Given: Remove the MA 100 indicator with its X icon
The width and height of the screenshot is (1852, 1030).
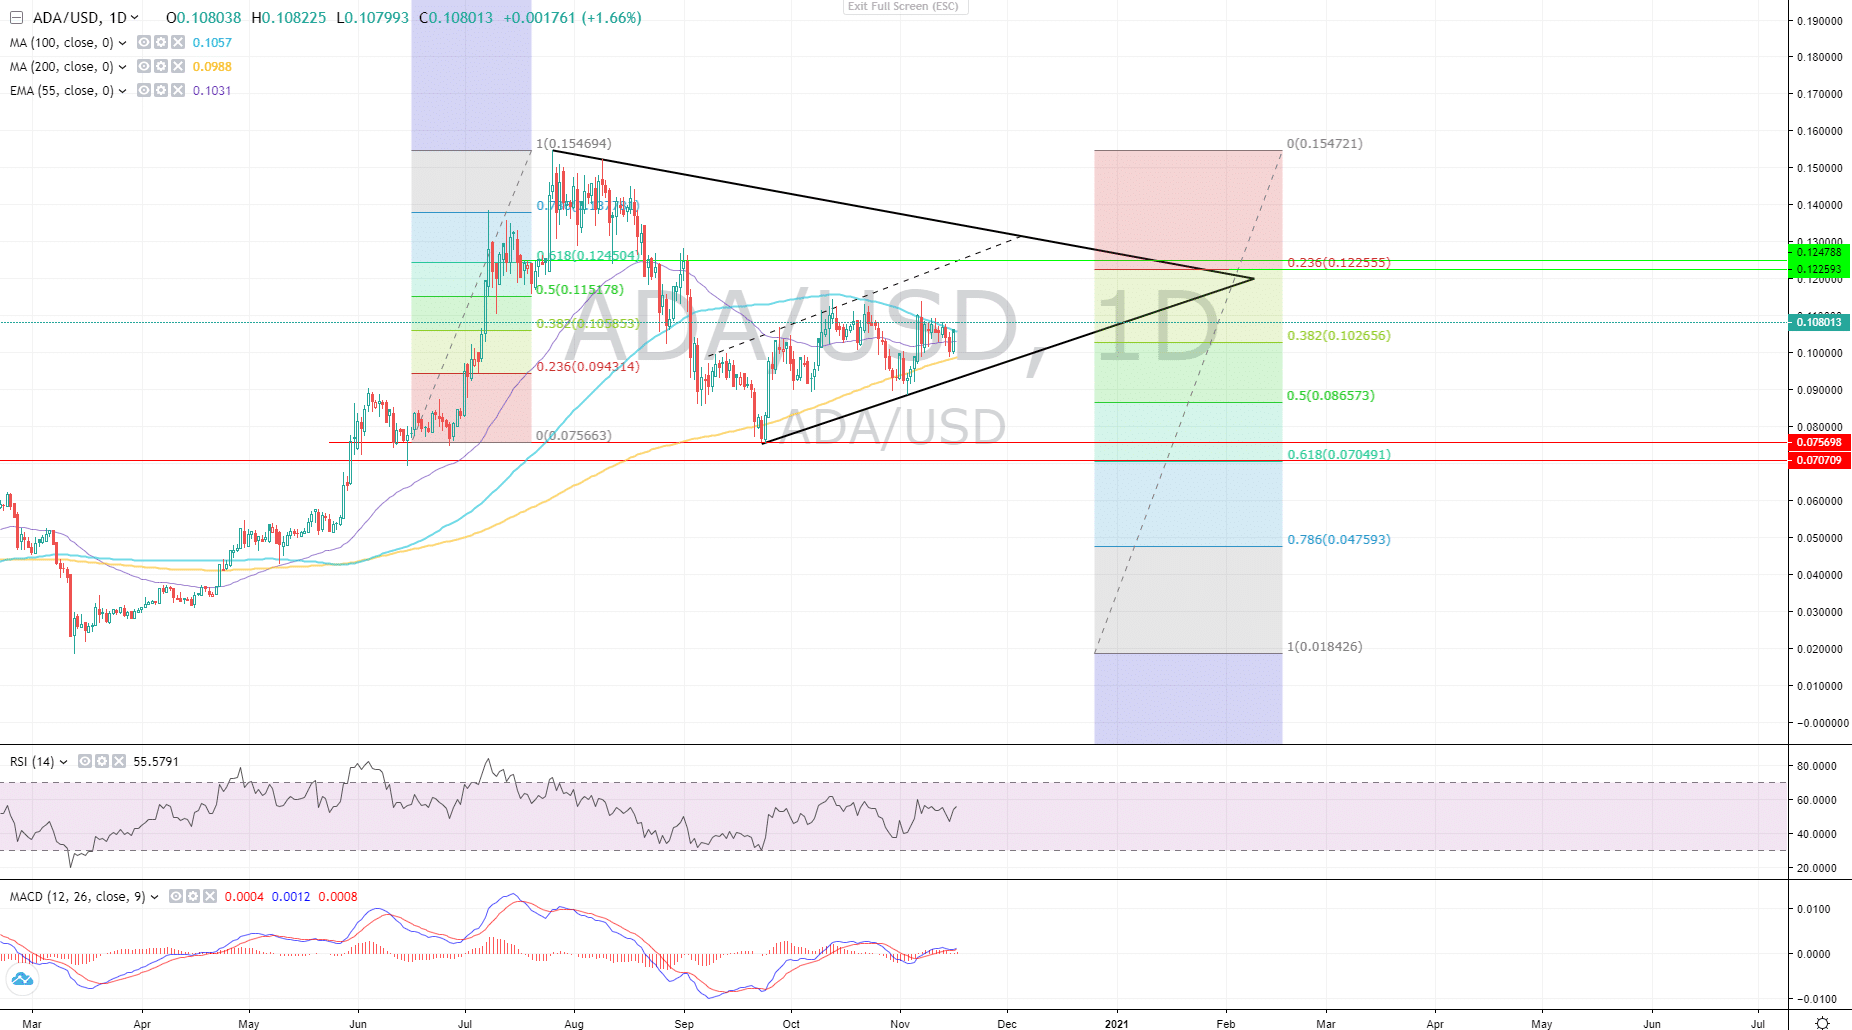Looking at the screenshot, I should point(178,42).
